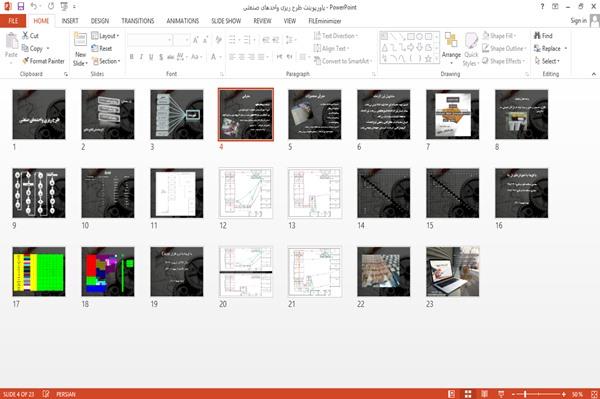The width and height of the screenshot is (600, 399).
Task: Start Slide Show from status bar icon
Action: [x=501, y=394]
